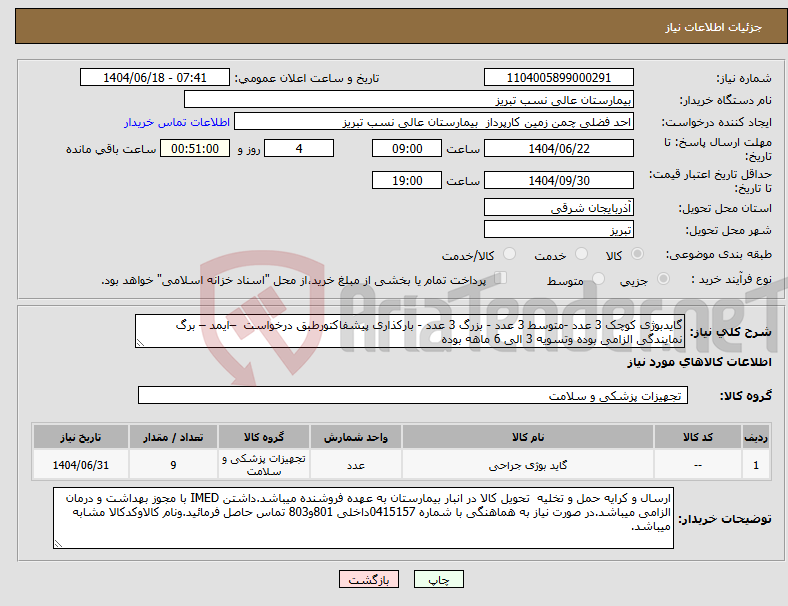Screen dimensions: 788x606
Task: Click the validity time field 19:00
Action: click(407, 180)
